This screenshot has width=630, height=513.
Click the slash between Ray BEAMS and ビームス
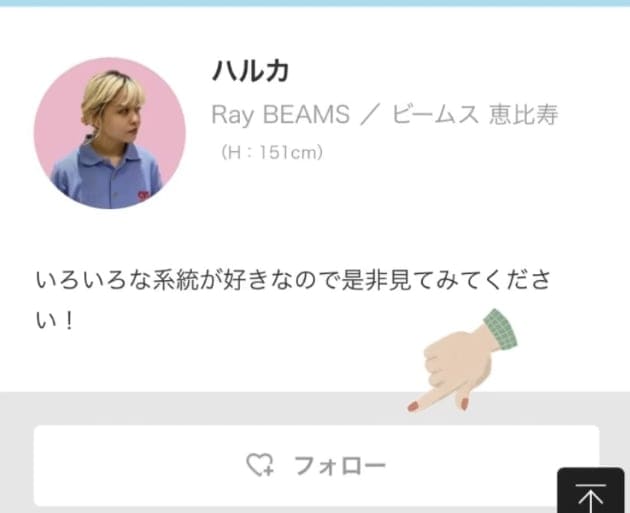(370, 115)
